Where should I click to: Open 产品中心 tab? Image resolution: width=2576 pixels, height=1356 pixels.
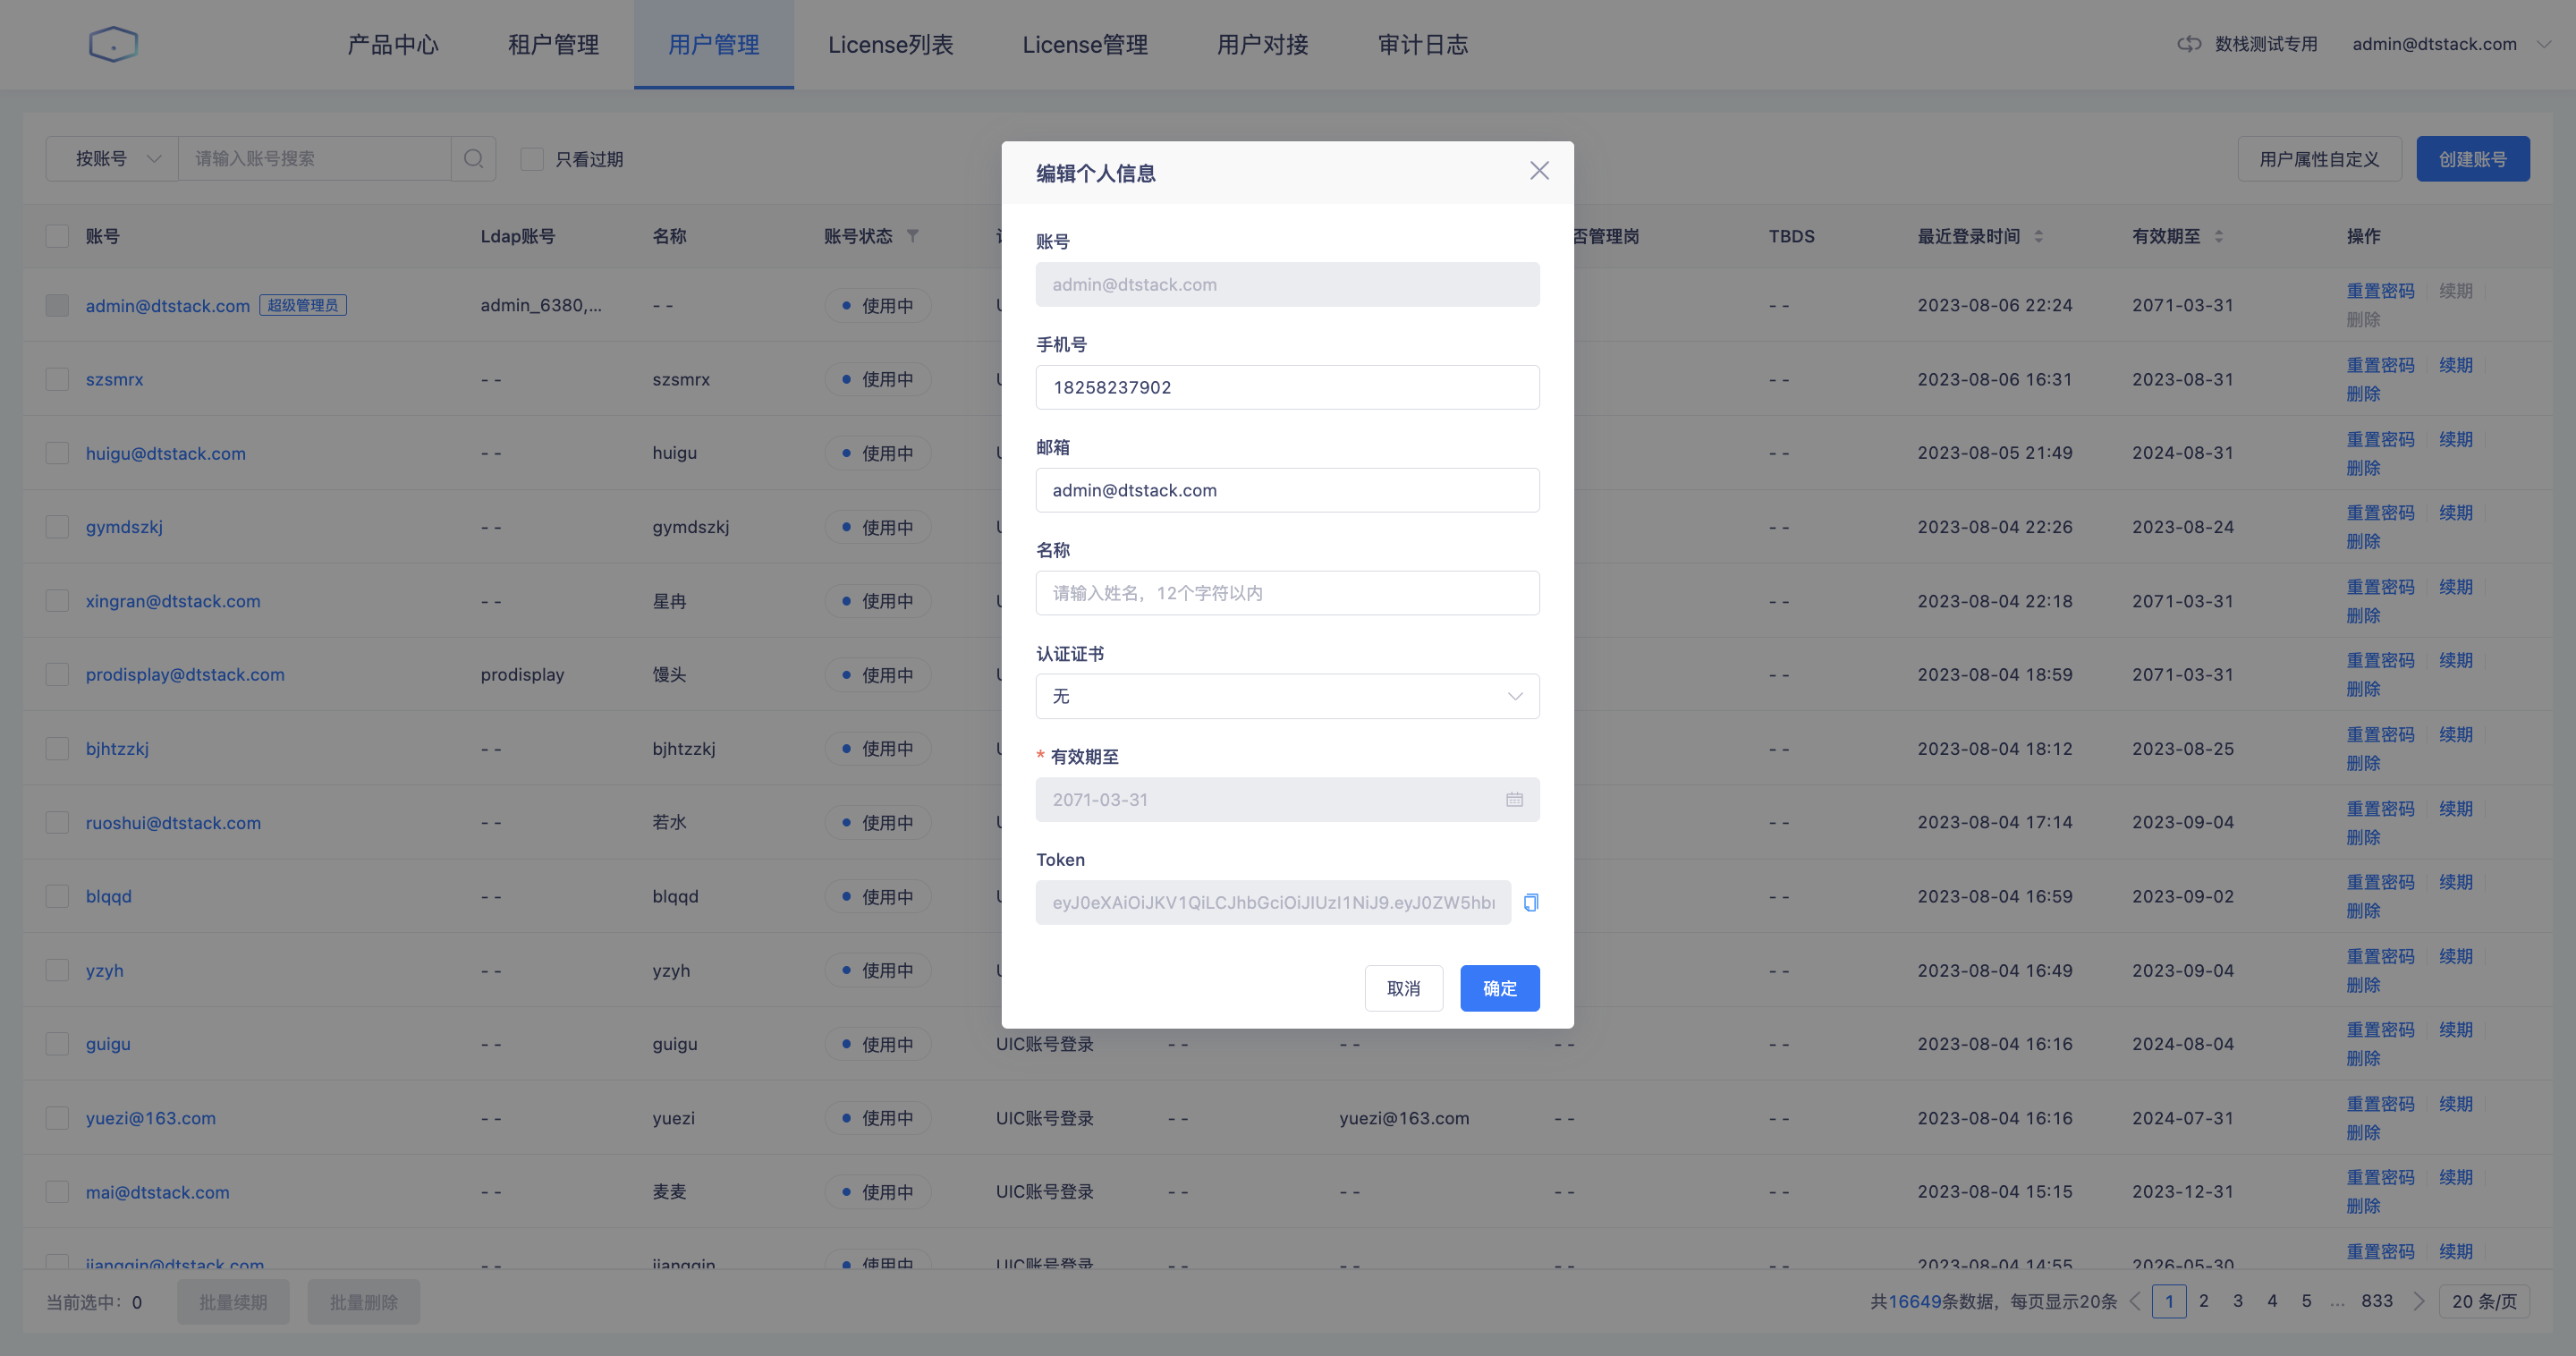click(x=393, y=44)
